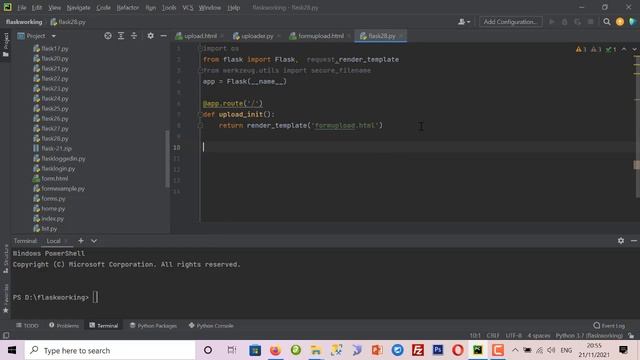This screenshot has width=640, height=360.
Task: Click UTF-8 encoding in status bar
Action: point(513,336)
